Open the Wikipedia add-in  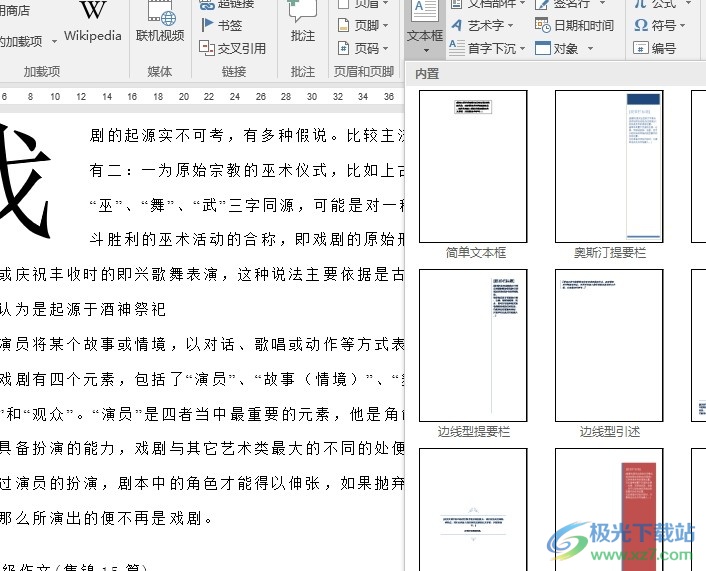click(x=93, y=23)
